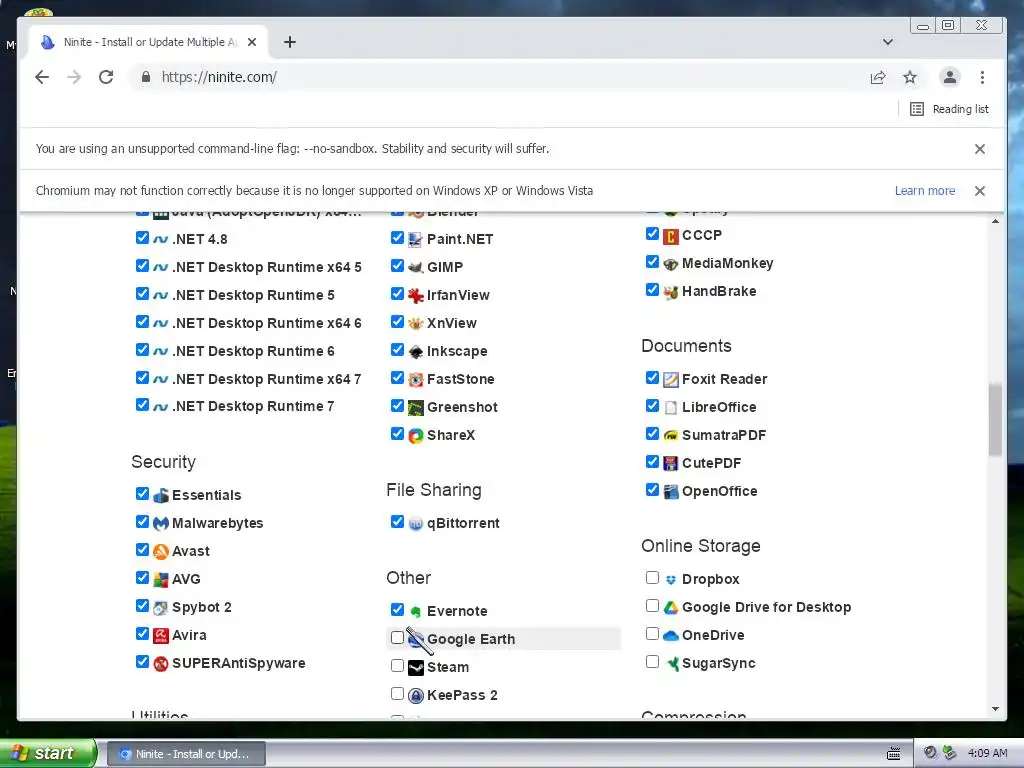
Task: Click the CCCP app icon
Action: click(671, 236)
